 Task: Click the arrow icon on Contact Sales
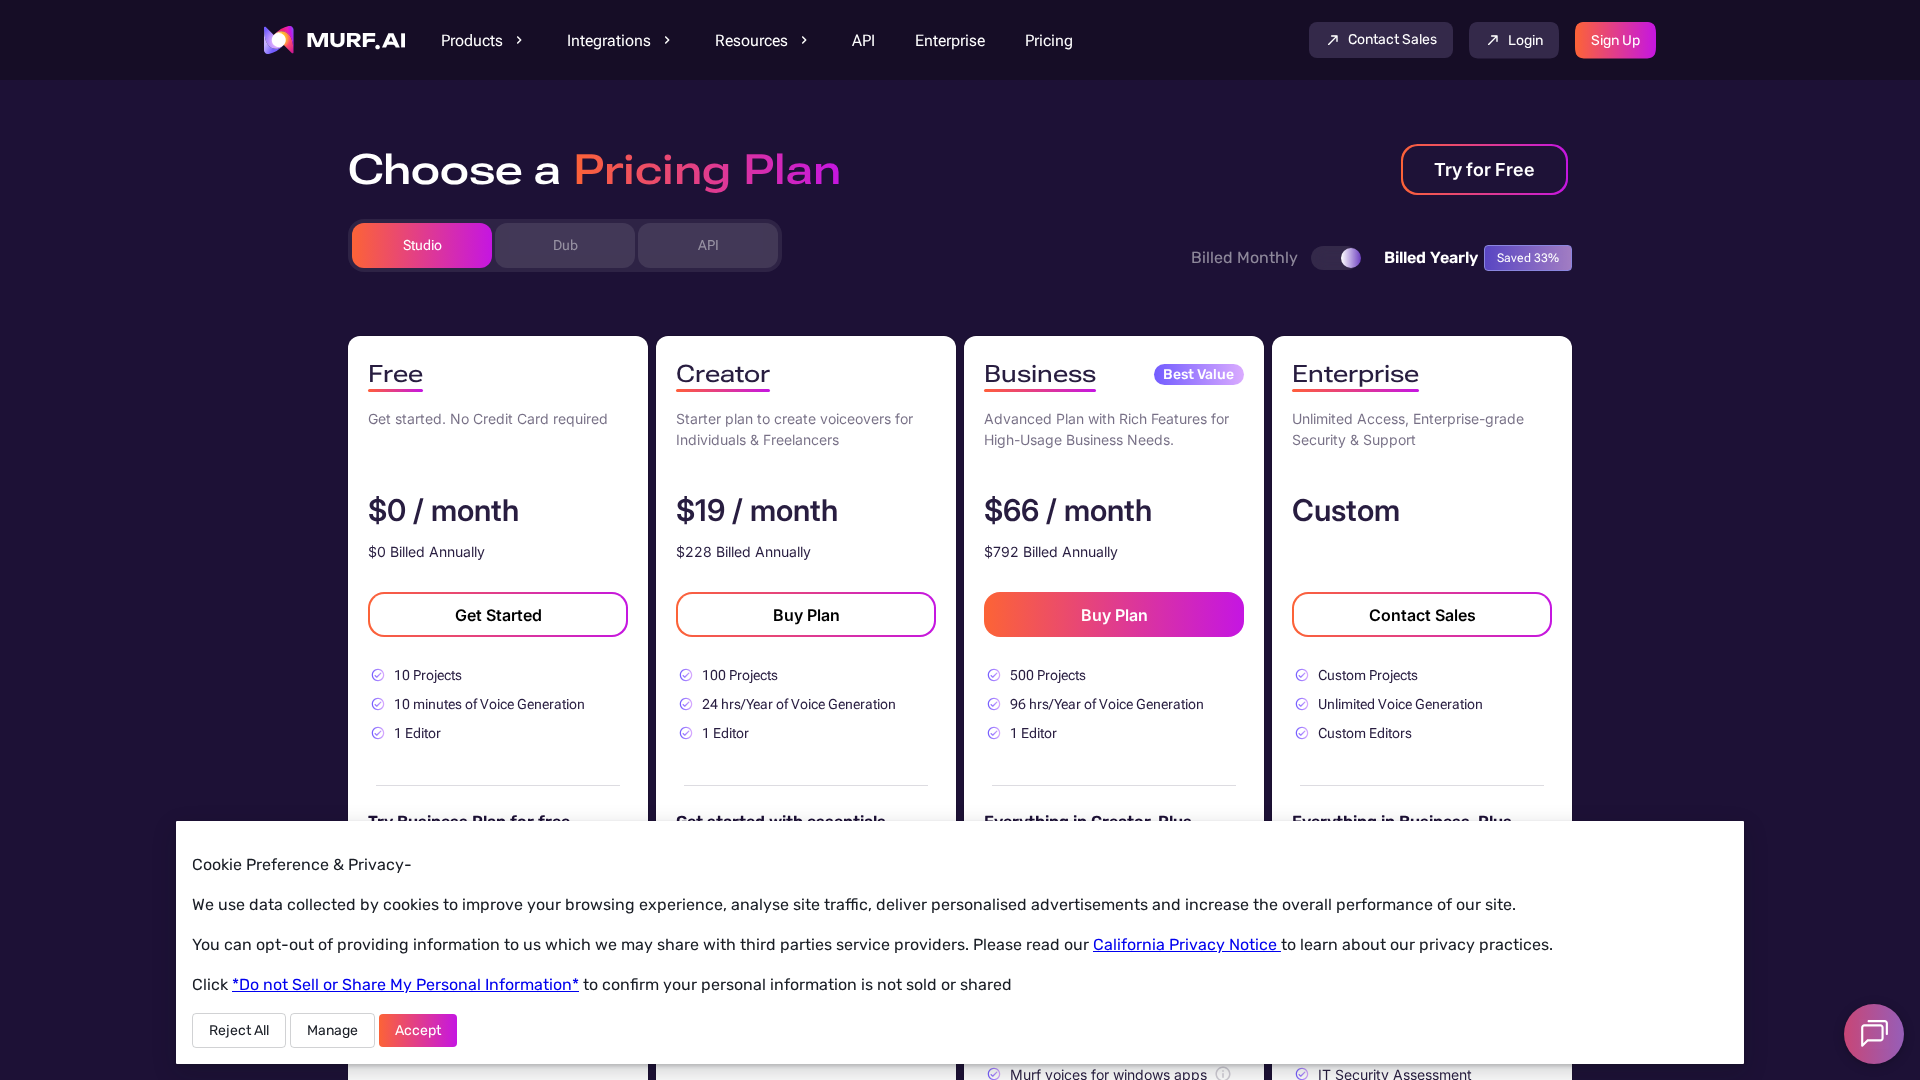tap(1332, 40)
